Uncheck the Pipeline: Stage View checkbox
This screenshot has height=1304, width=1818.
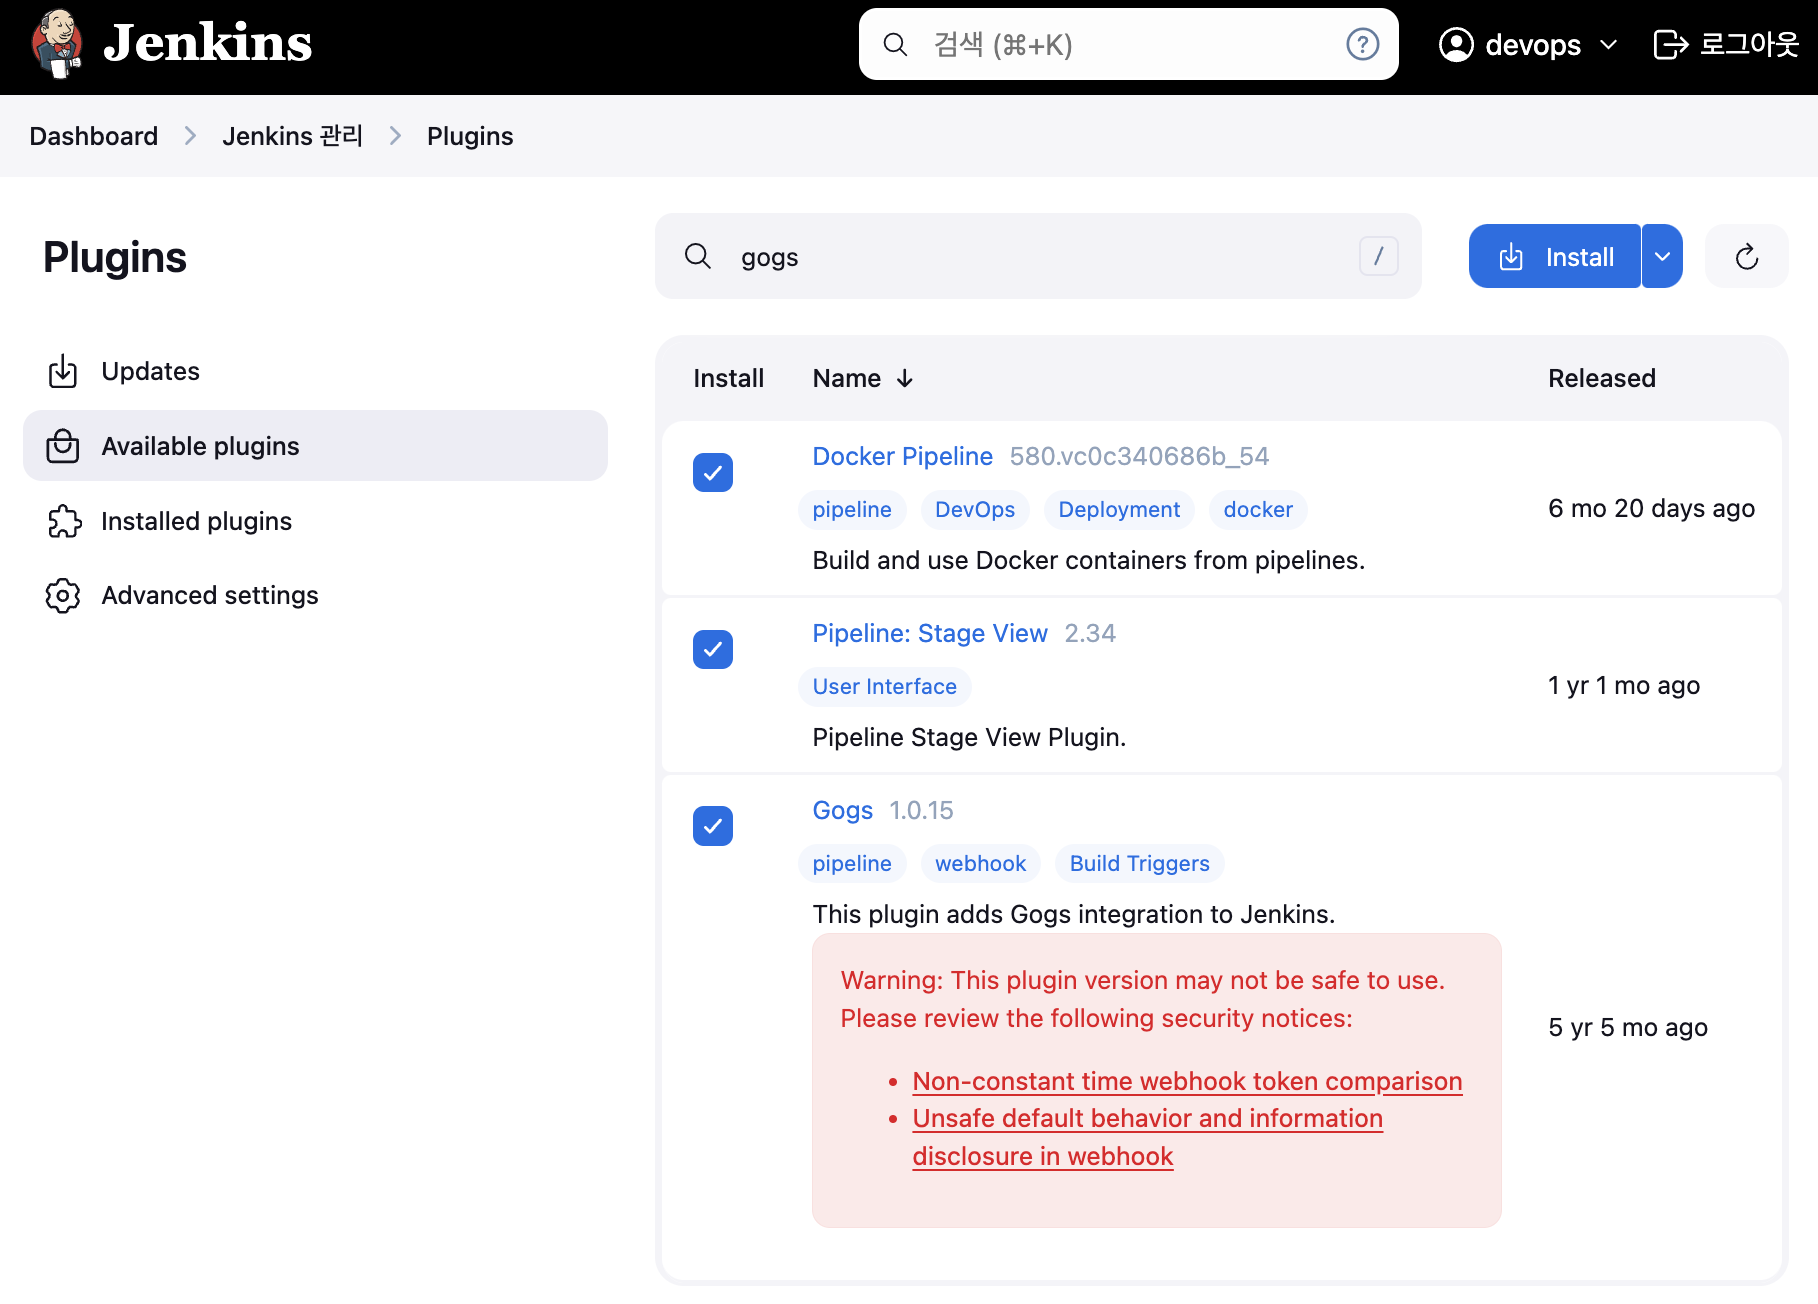click(x=713, y=650)
